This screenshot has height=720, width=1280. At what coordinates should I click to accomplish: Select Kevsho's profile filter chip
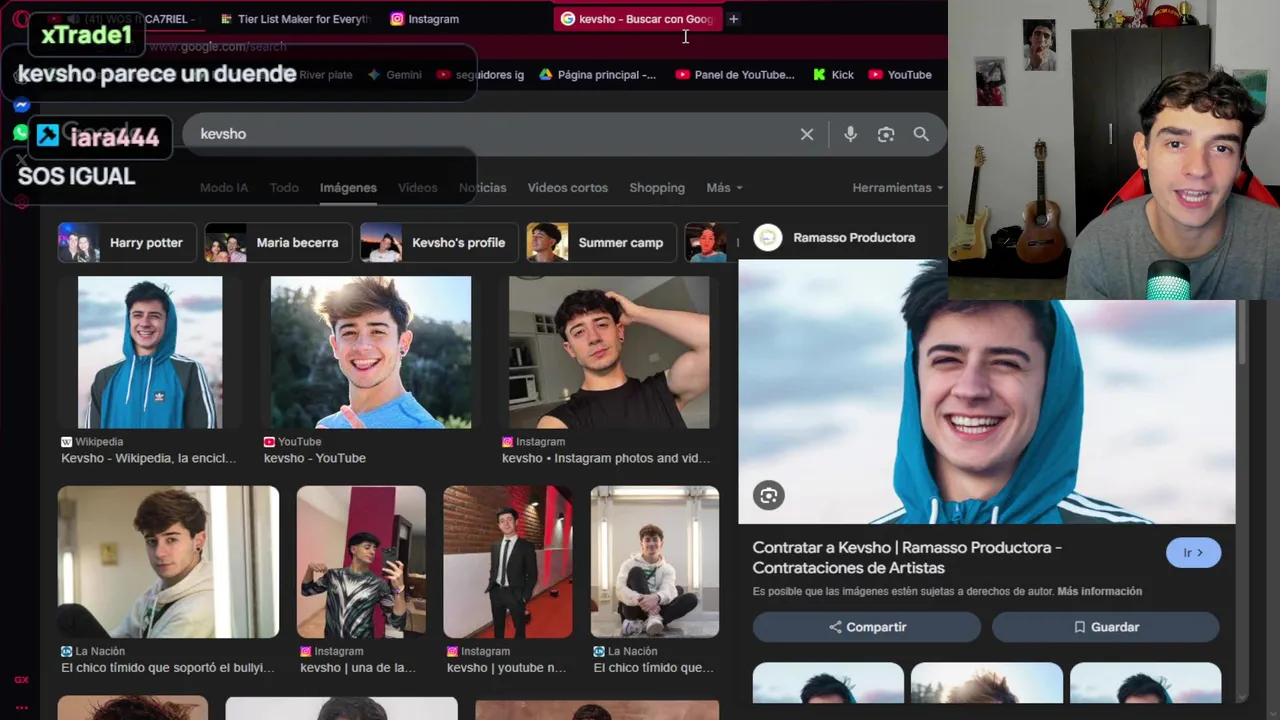coord(439,243)
